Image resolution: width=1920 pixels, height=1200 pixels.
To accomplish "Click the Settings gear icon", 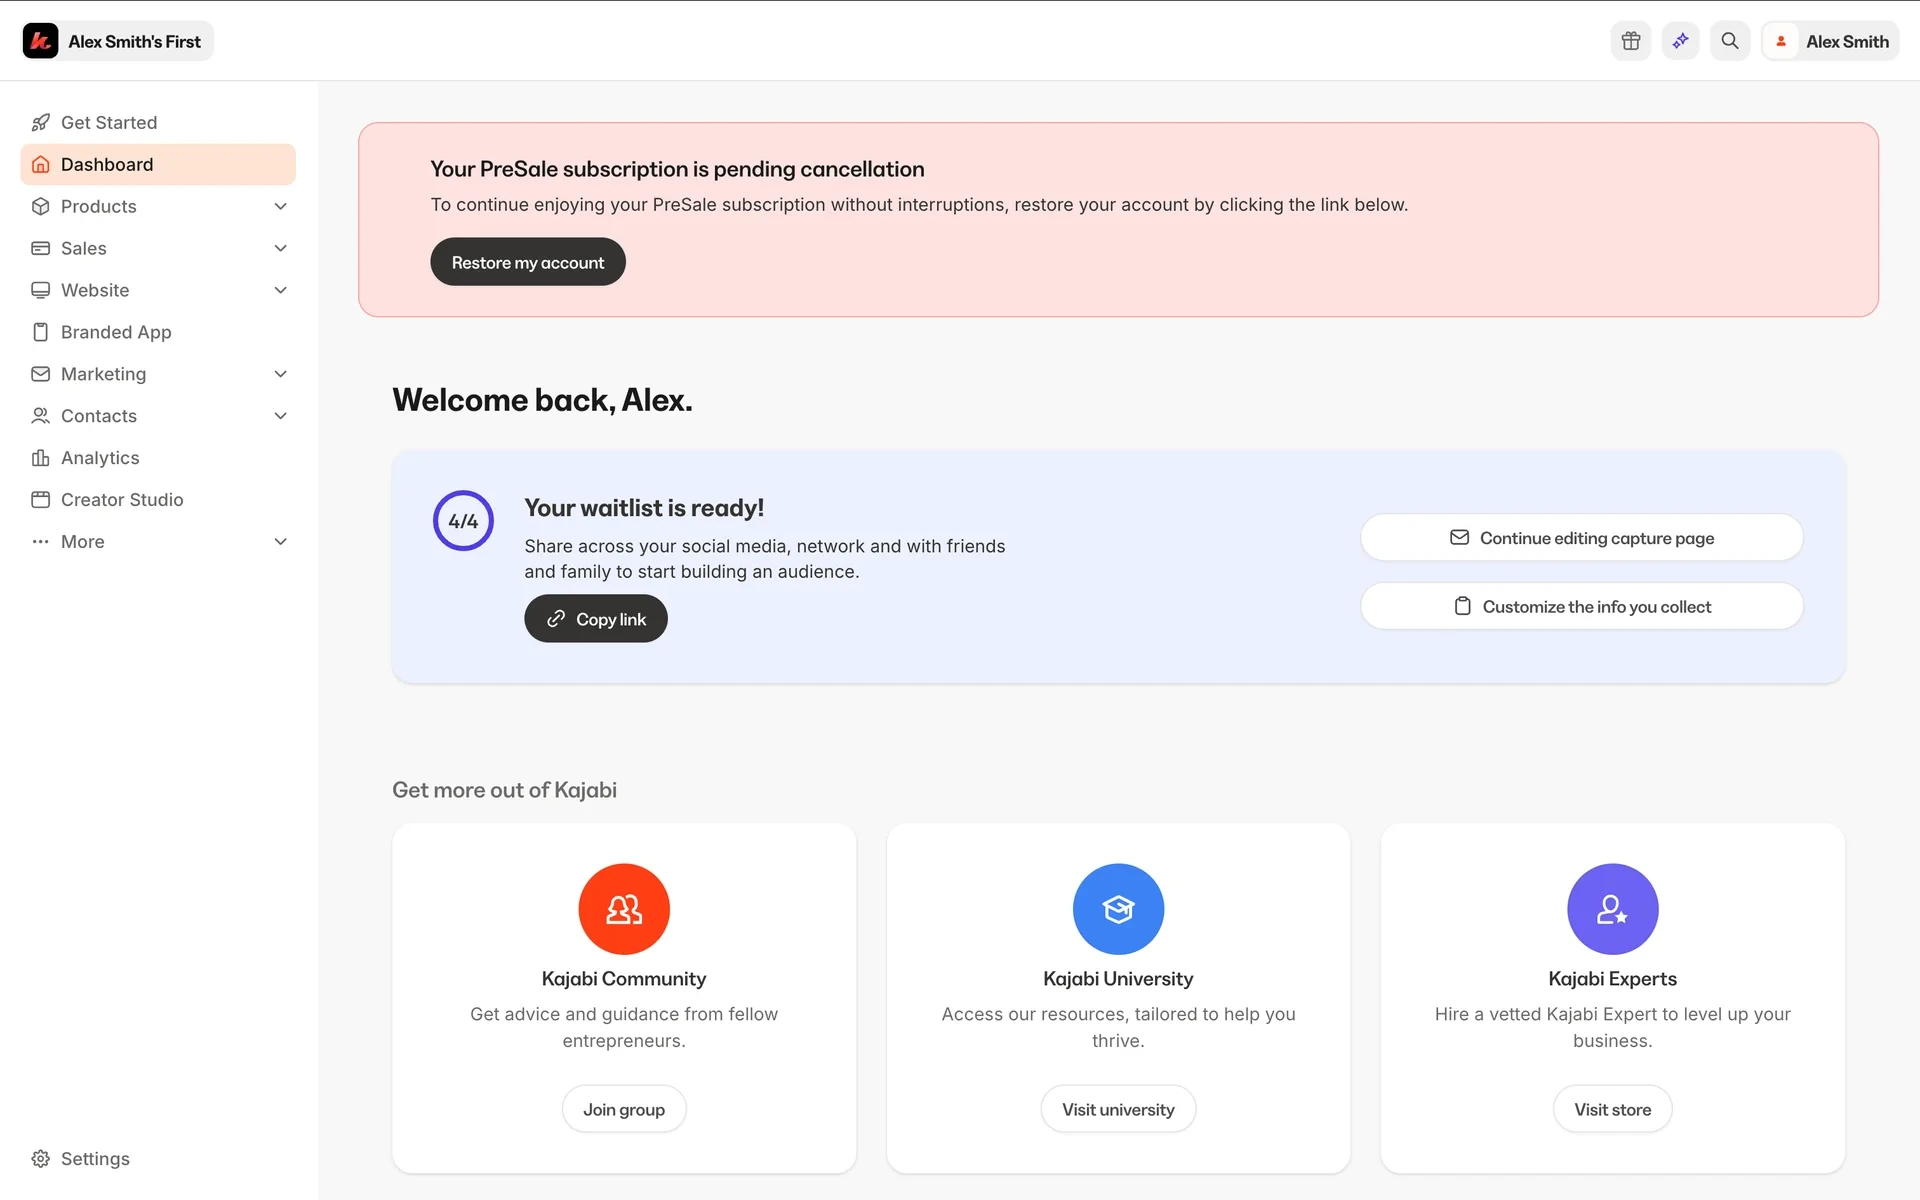I will [40, 1159].
